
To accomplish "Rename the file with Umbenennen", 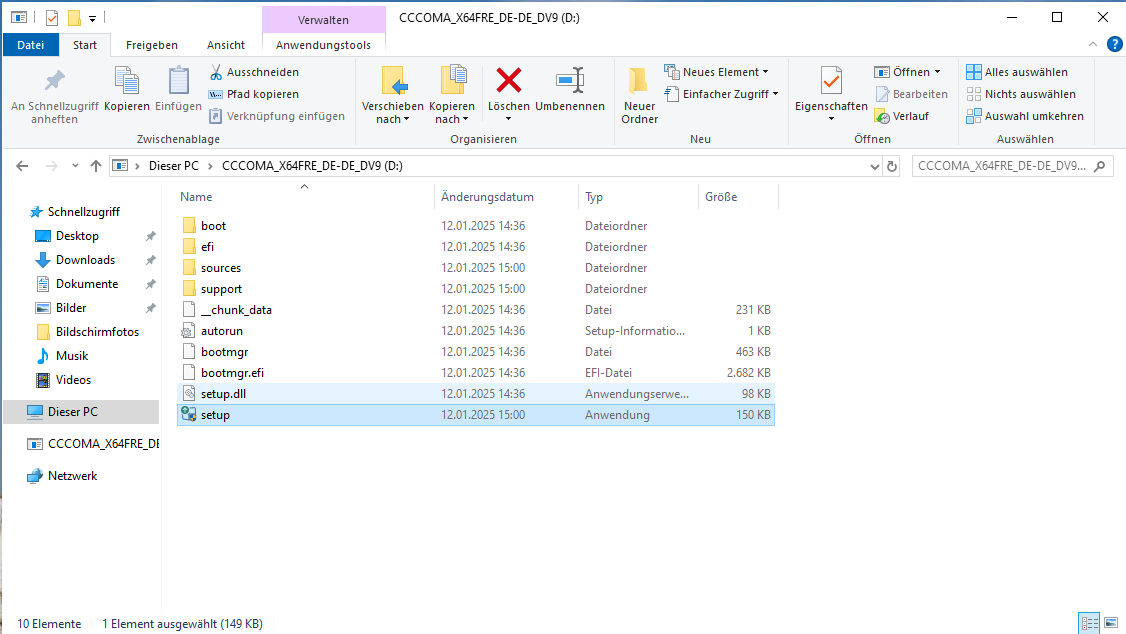I will tap(569, 89).
